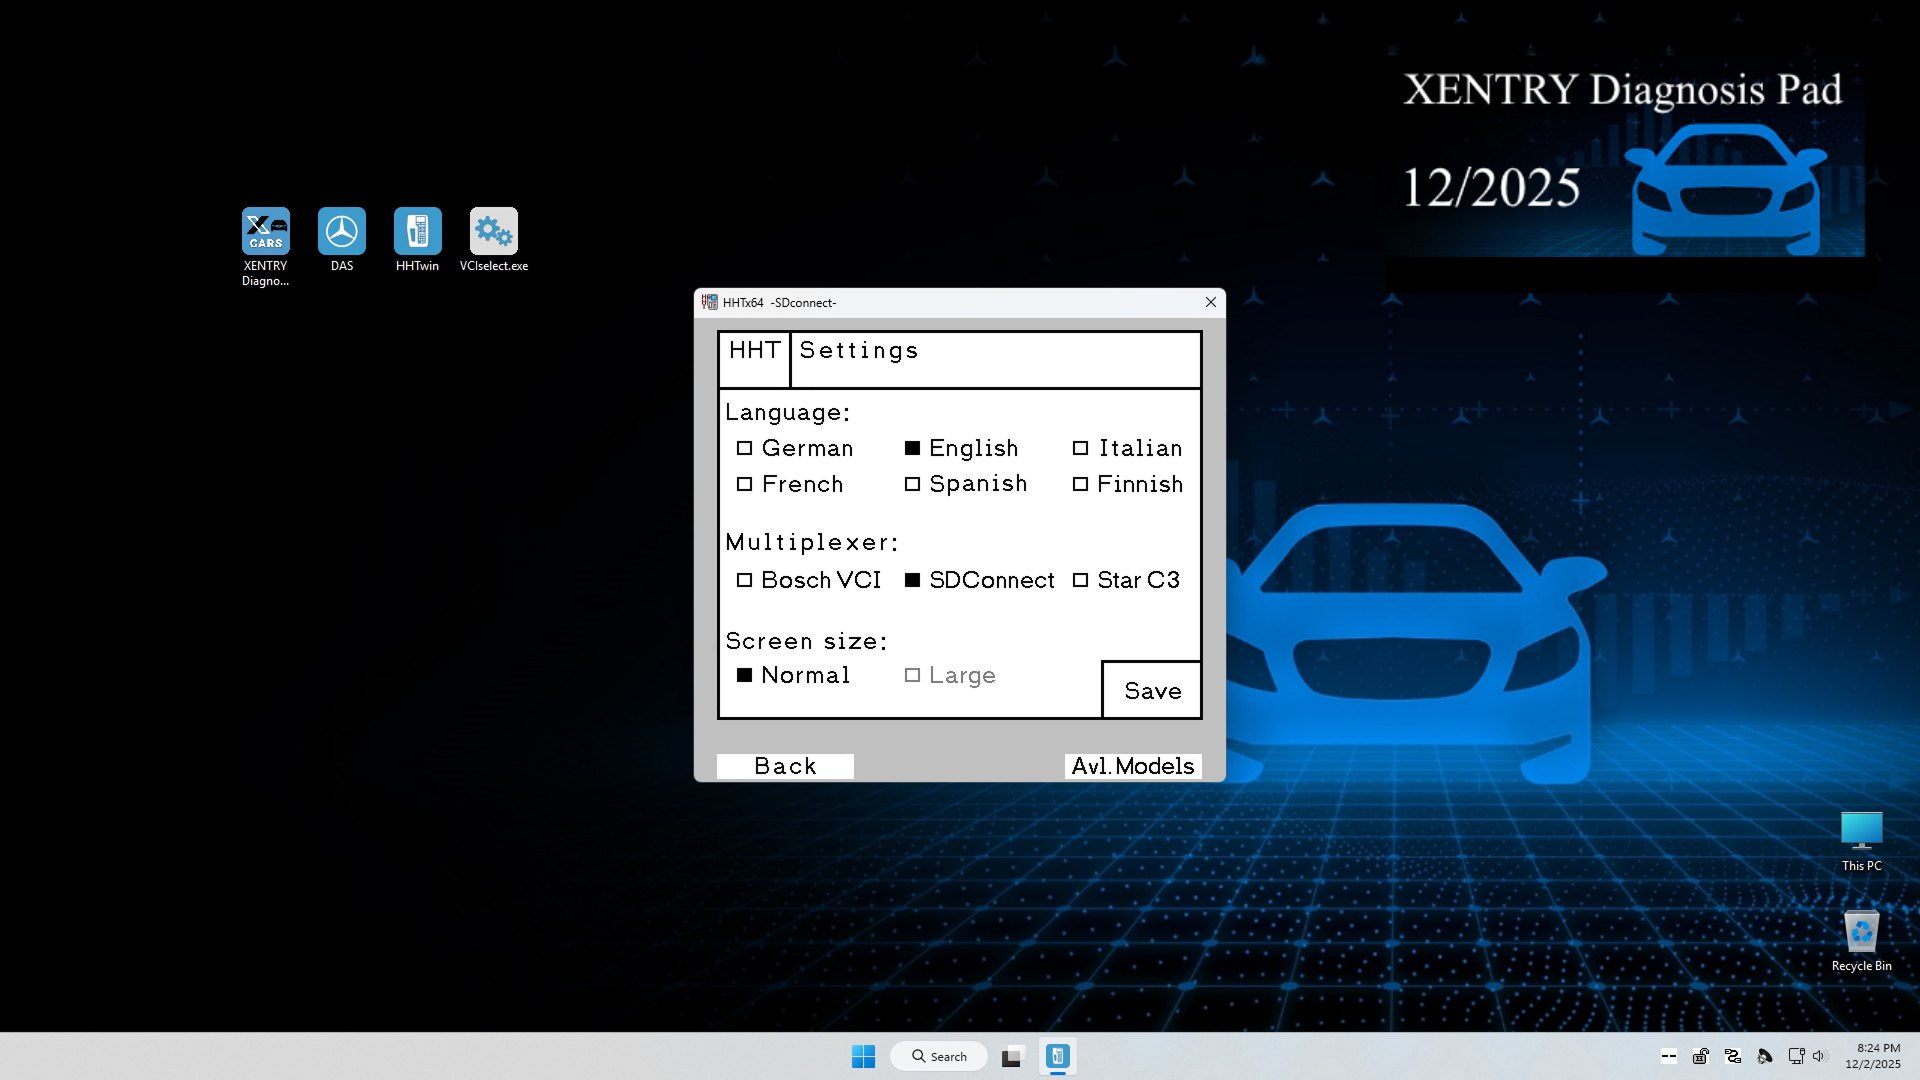This screenshot has height=1080, width=1920.
Task: Enable Spanish language option
Action: [913, 484]
